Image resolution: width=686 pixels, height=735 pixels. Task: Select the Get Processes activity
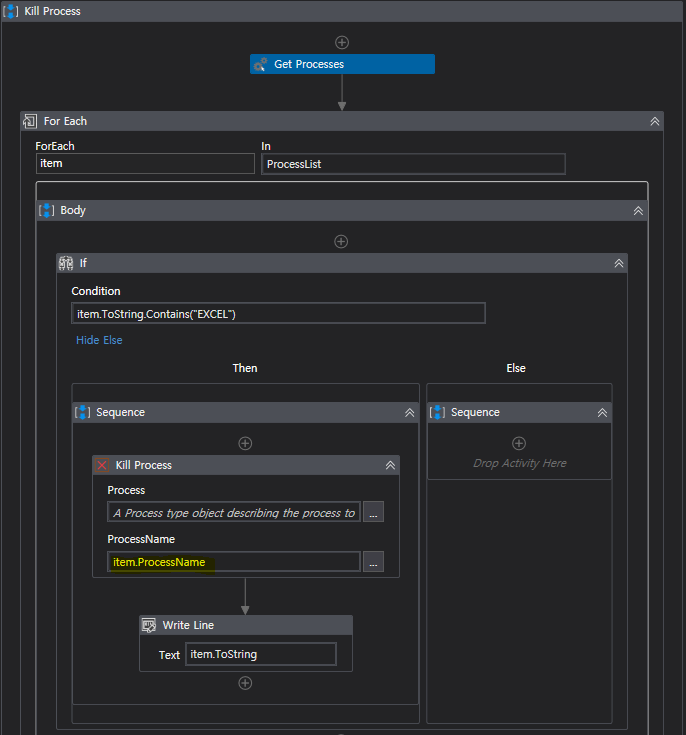[x=342, y=64]
